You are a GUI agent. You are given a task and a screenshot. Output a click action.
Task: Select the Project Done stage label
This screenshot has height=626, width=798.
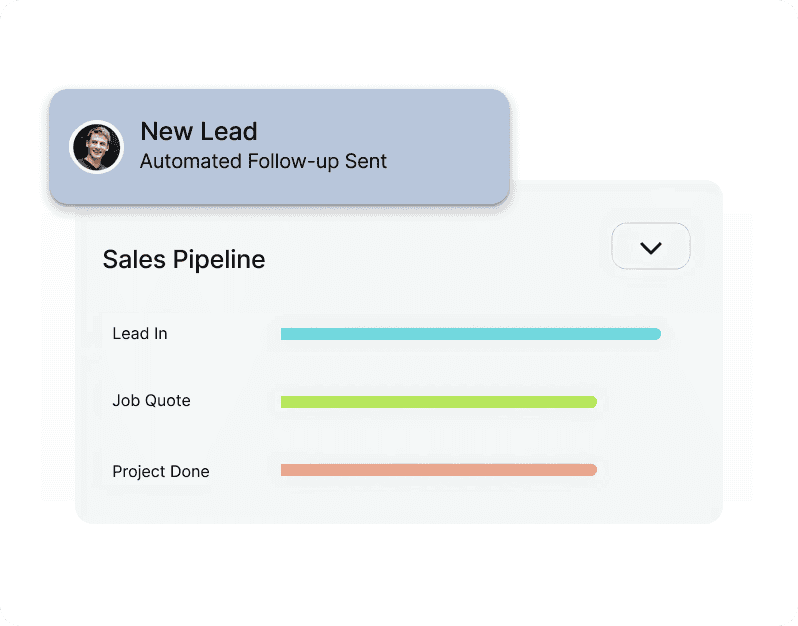point(161,471)
